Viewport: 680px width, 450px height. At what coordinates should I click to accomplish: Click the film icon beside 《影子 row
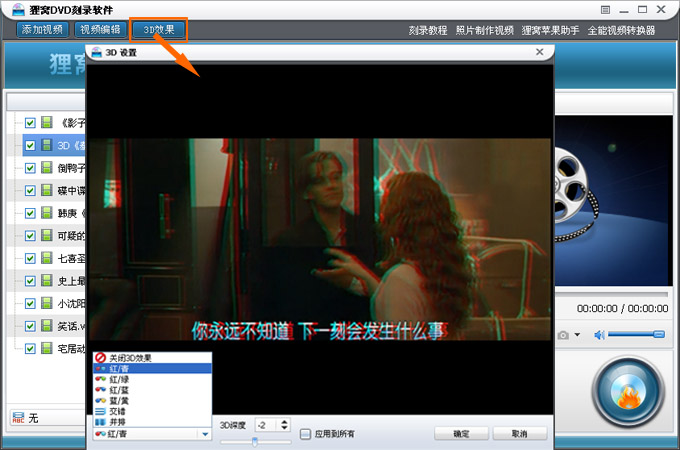pyautogui.click(x=47, y=123)
